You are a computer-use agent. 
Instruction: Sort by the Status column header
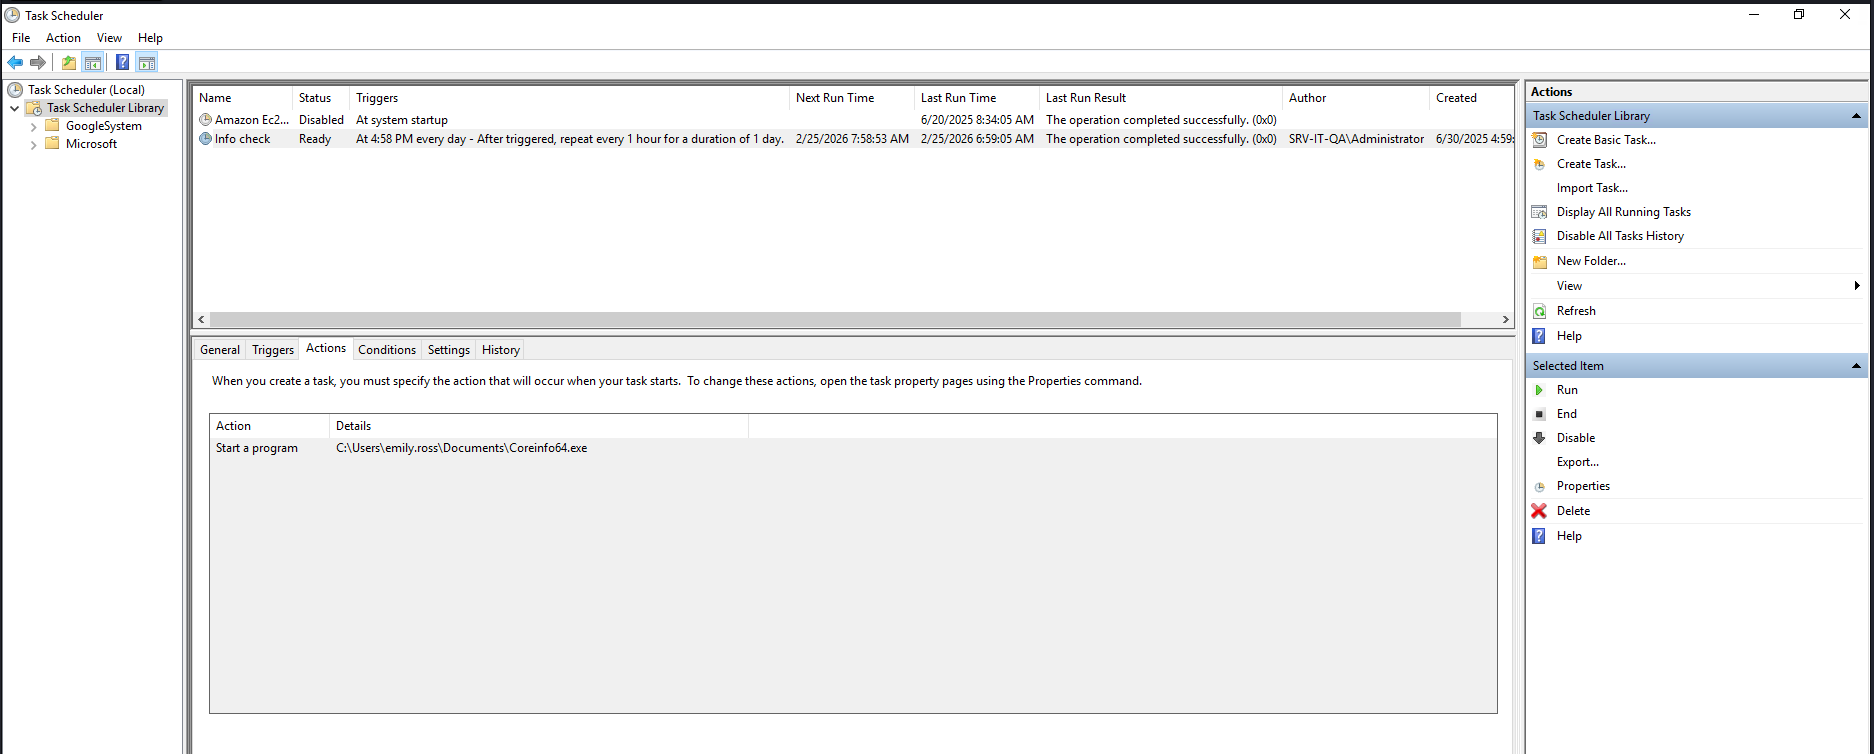click(x=321, y=98)
